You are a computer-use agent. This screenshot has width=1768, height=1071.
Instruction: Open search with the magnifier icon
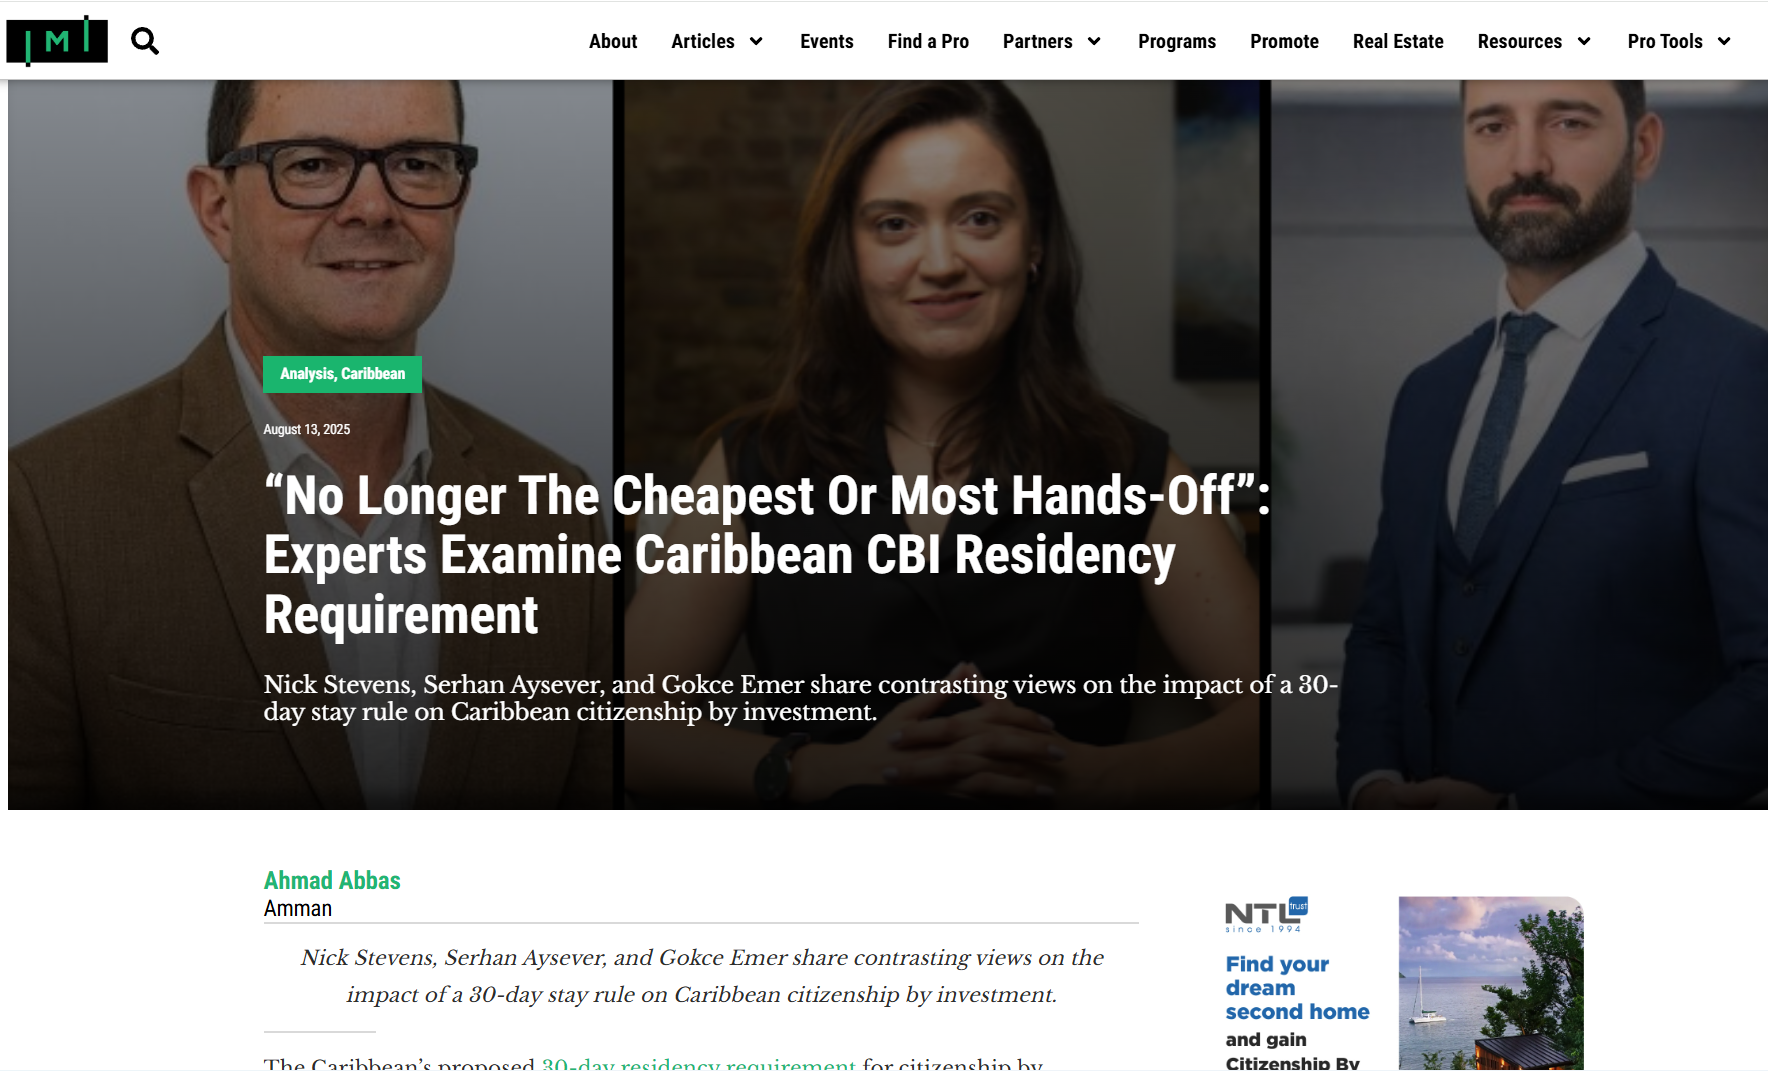145,41
